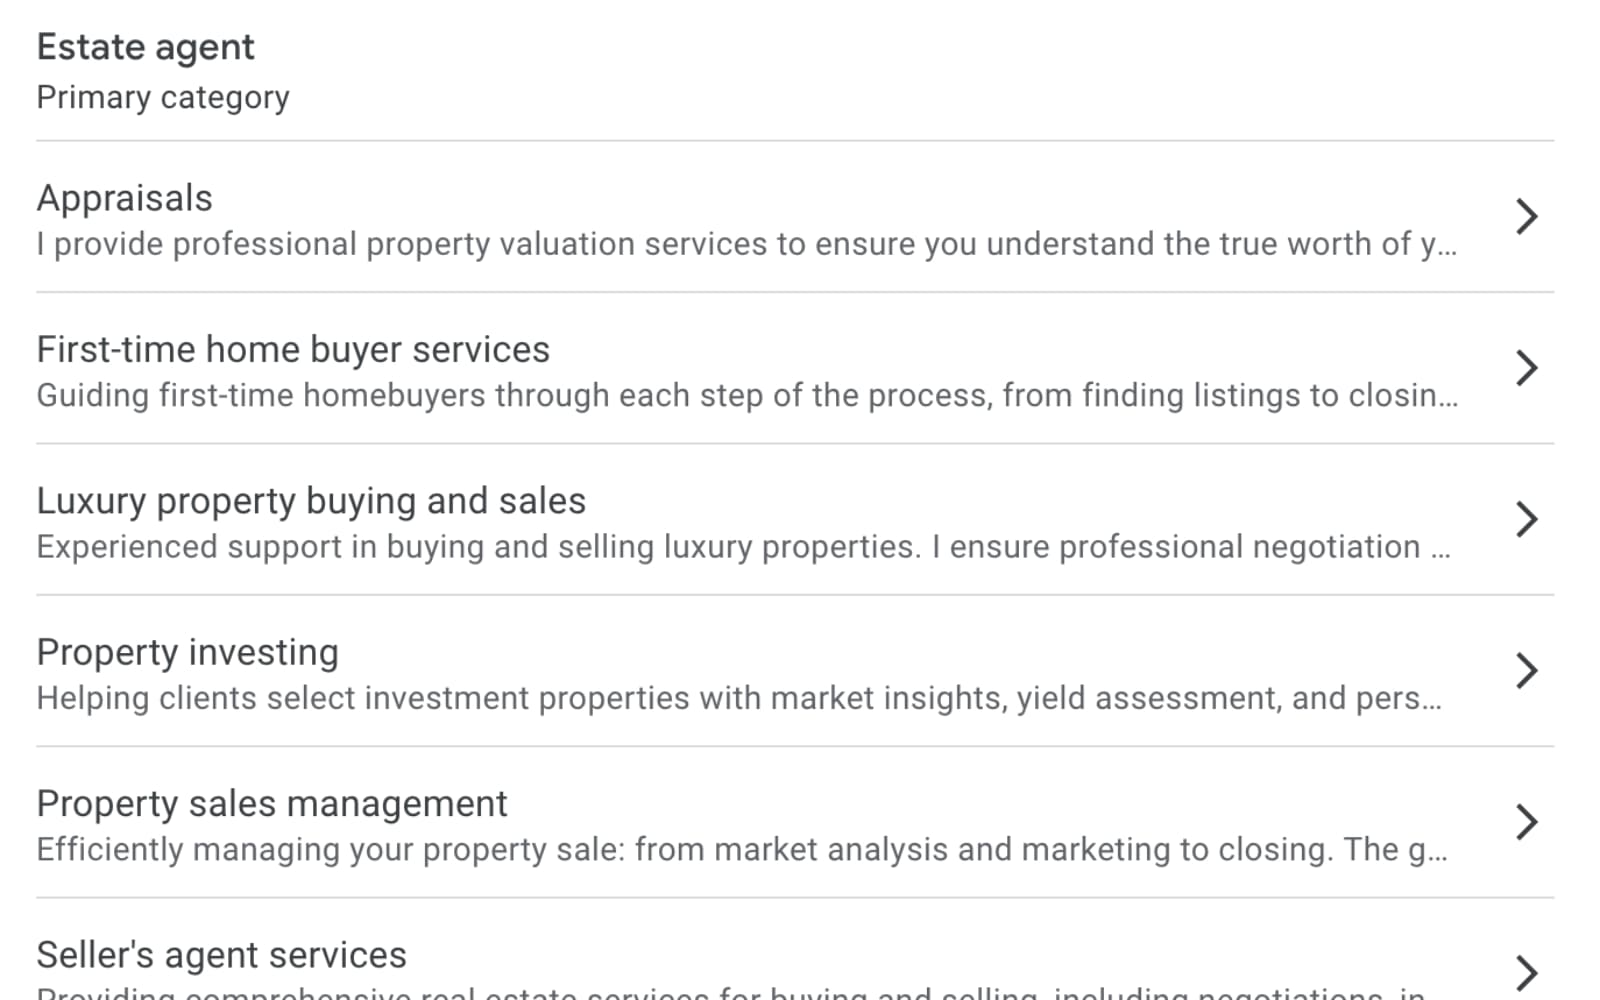Open Luxury property buying and sales title

(x=311, y=501)
